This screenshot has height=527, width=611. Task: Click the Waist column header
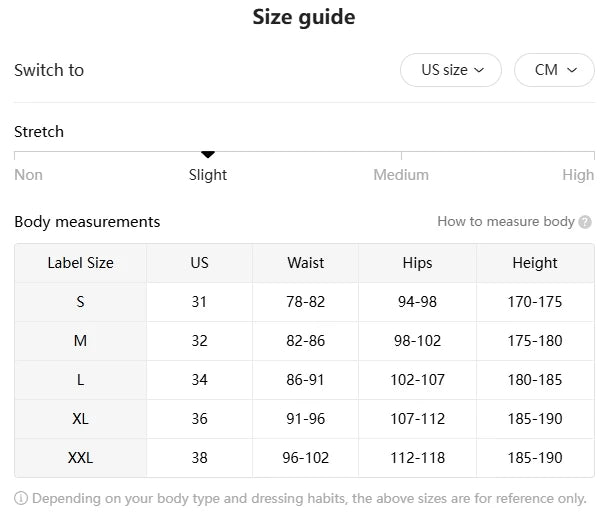point(305,263)
